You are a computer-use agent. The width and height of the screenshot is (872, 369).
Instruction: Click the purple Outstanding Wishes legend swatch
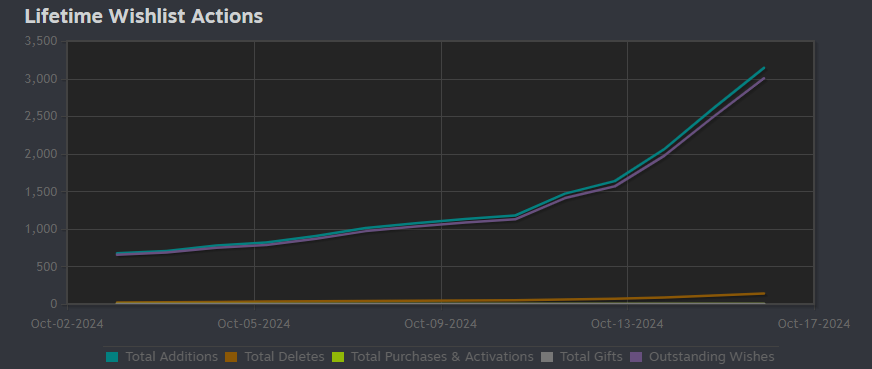(x=636, y=357)
